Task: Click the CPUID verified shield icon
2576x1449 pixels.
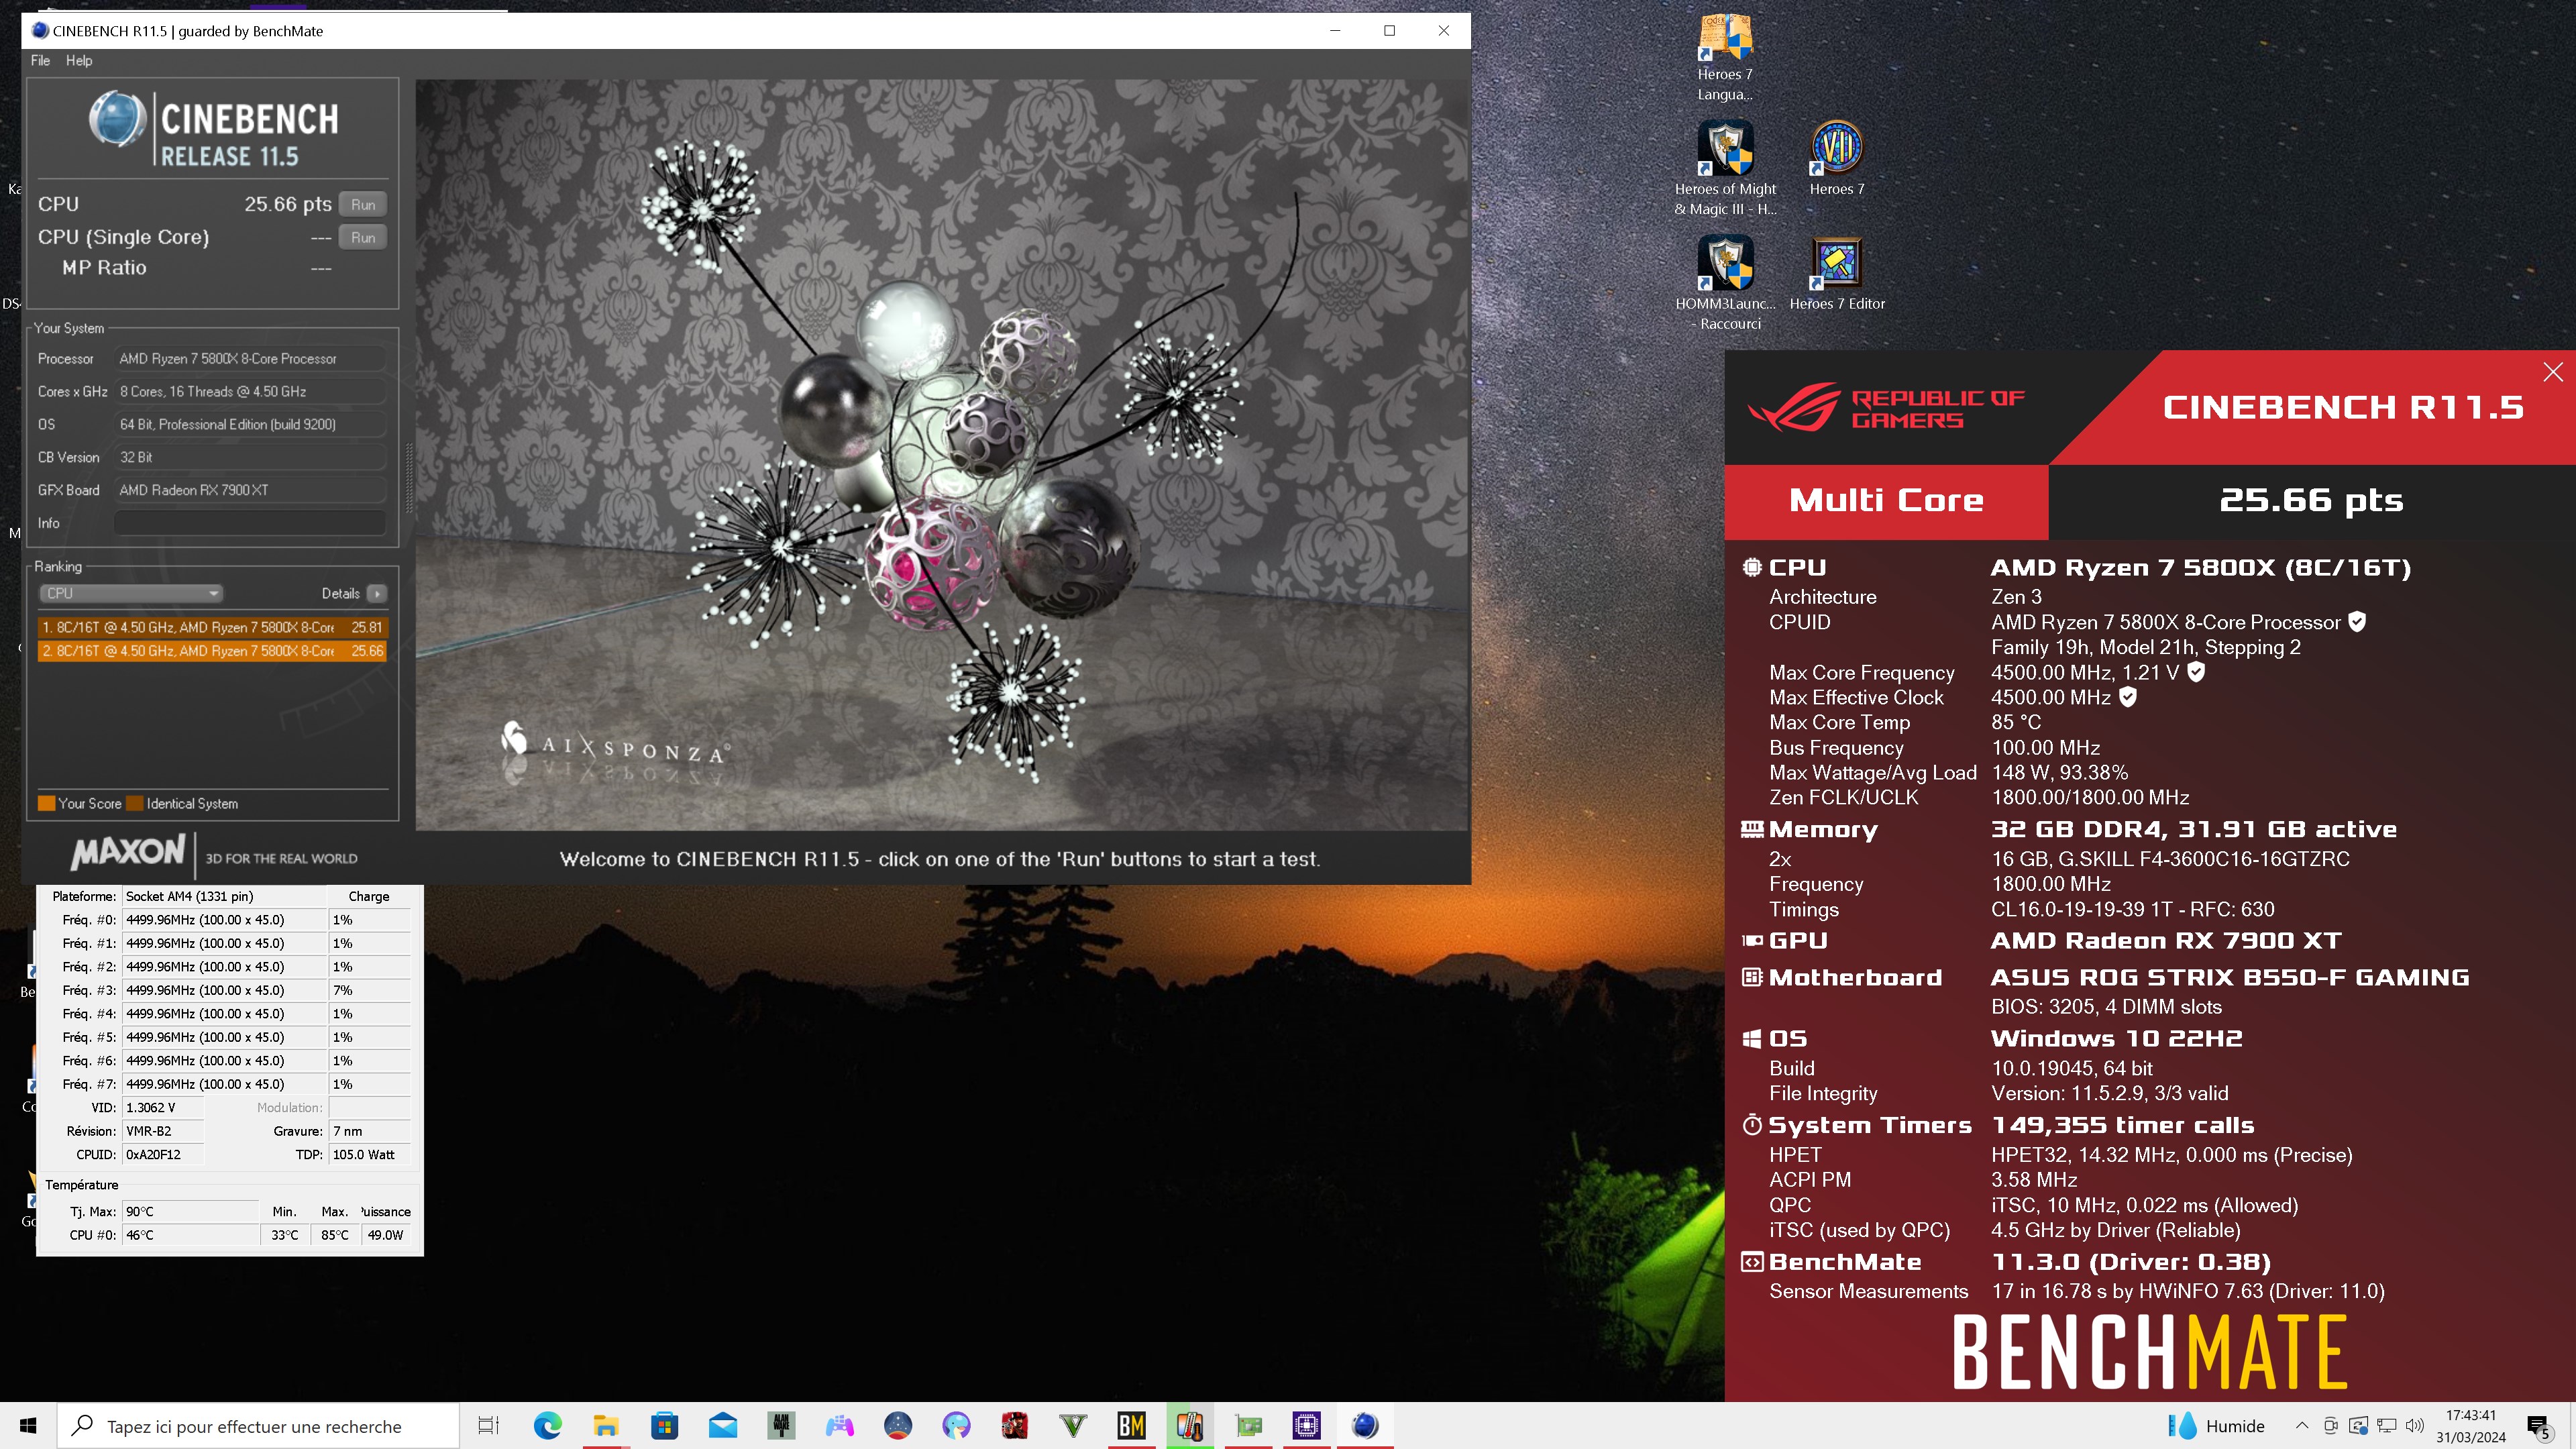Action: [2357, 621]
